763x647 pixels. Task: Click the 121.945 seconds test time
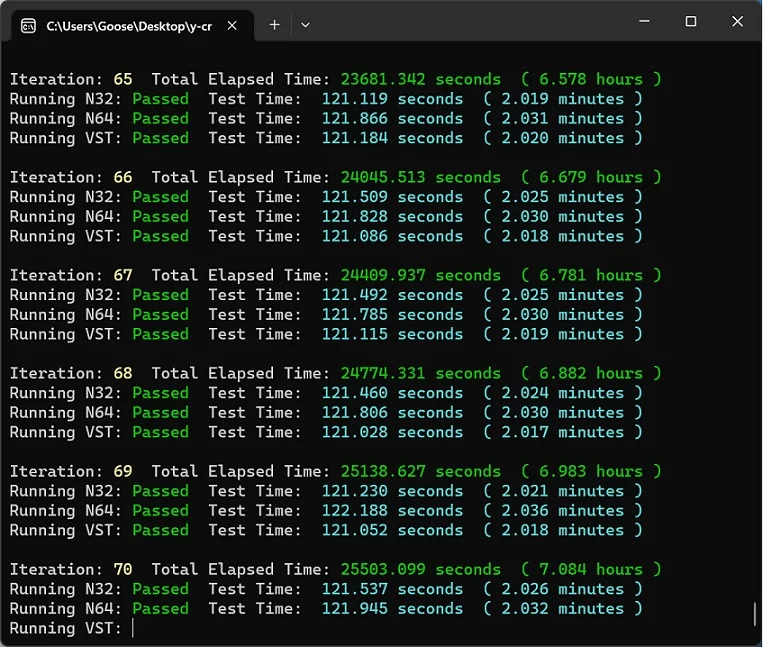(x=392, y=609)
